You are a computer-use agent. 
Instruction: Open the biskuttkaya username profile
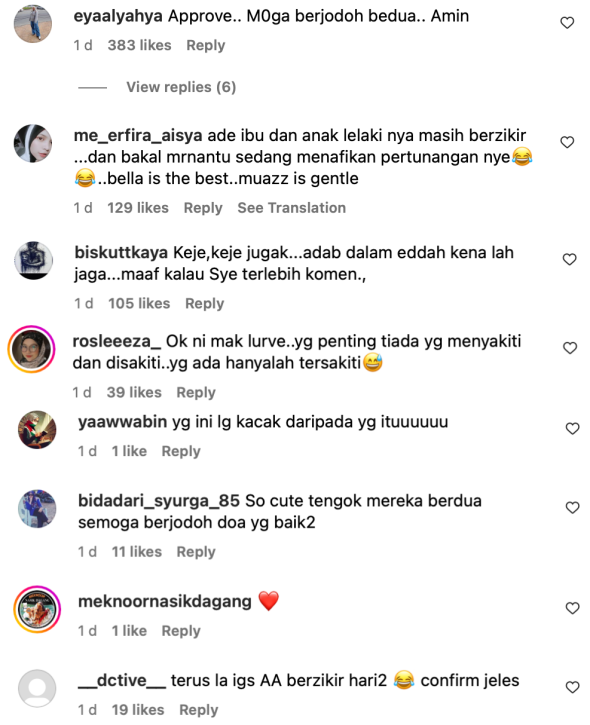(121, 253)
